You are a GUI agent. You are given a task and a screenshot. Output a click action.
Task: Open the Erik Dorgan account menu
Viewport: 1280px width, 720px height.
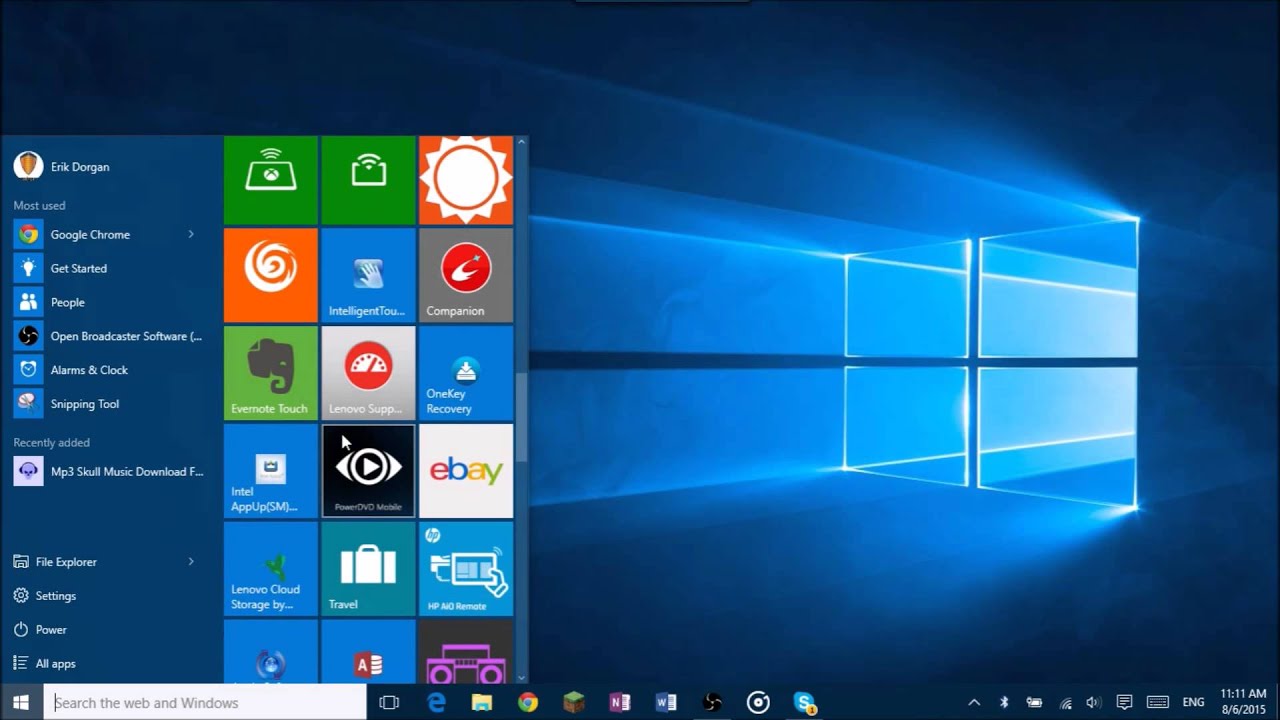62,166
